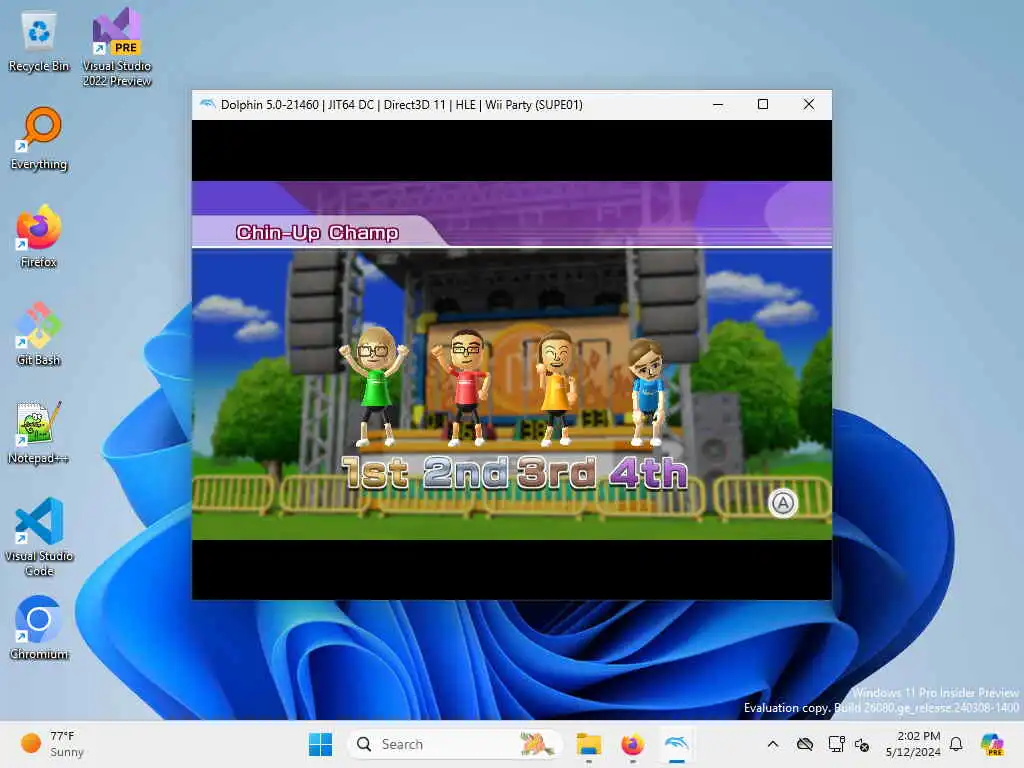Viewport: 1024px width, 768px height.
Task: Select the Mii in red shirt
Action: click(465, 387)
